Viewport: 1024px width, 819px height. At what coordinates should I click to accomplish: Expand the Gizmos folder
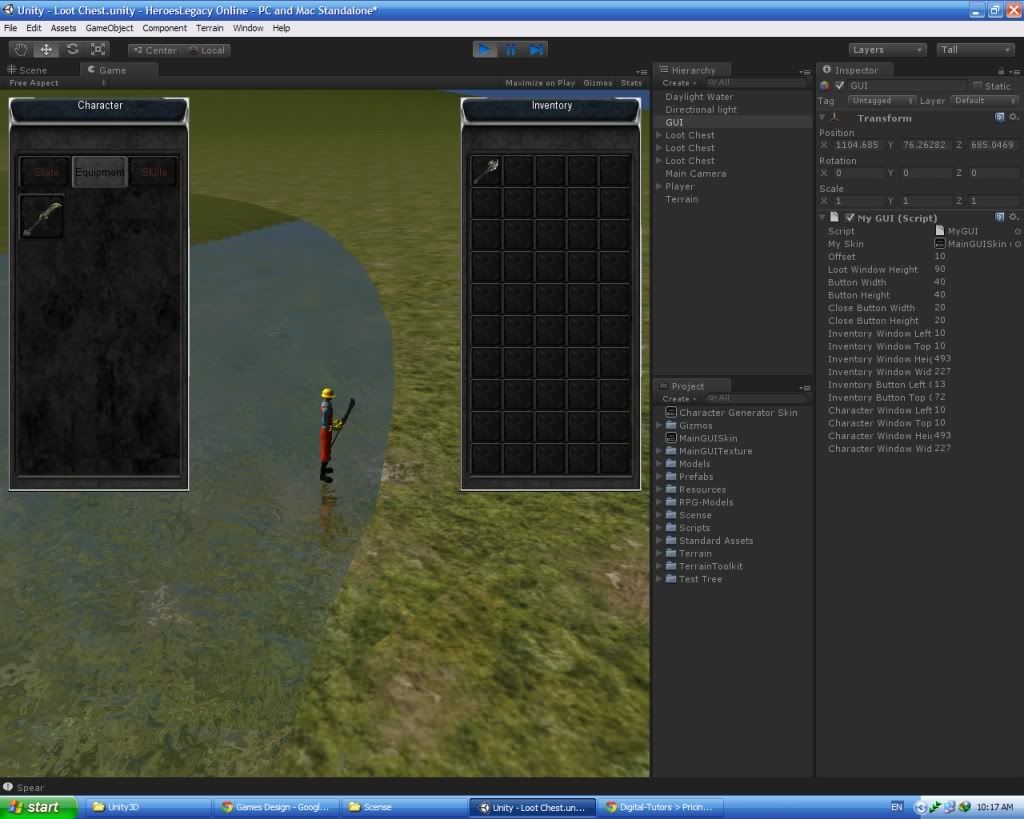(x=659, y=425)
